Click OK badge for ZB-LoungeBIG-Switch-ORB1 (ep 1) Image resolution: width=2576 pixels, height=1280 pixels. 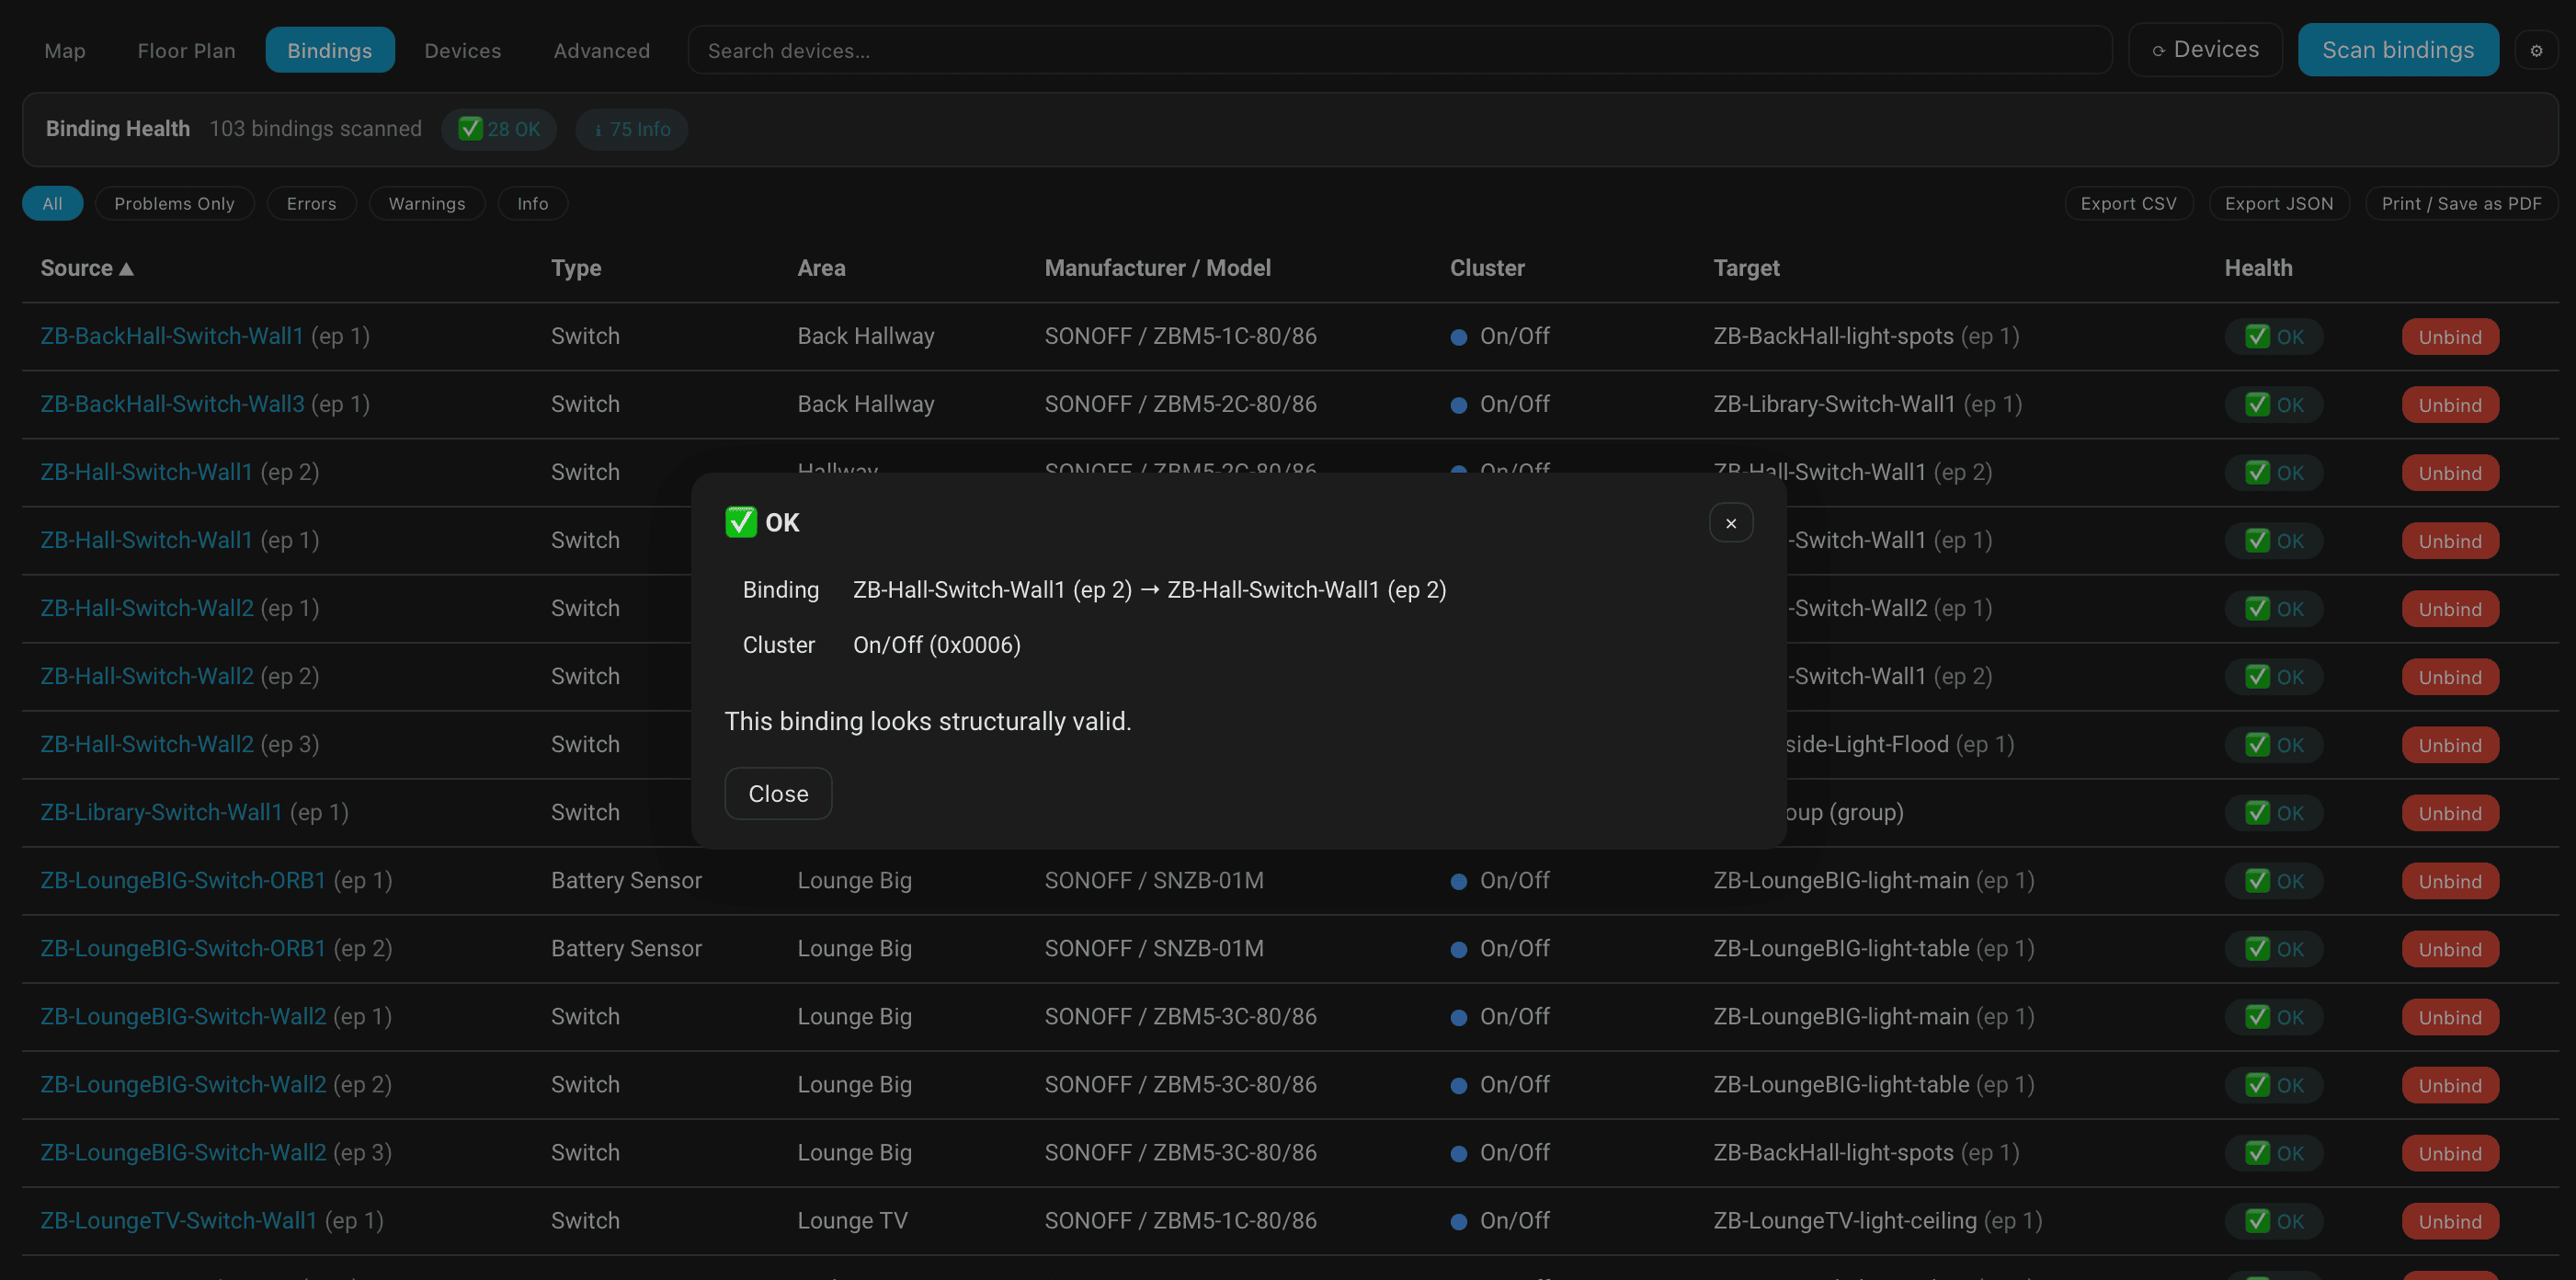[2273, 881]
